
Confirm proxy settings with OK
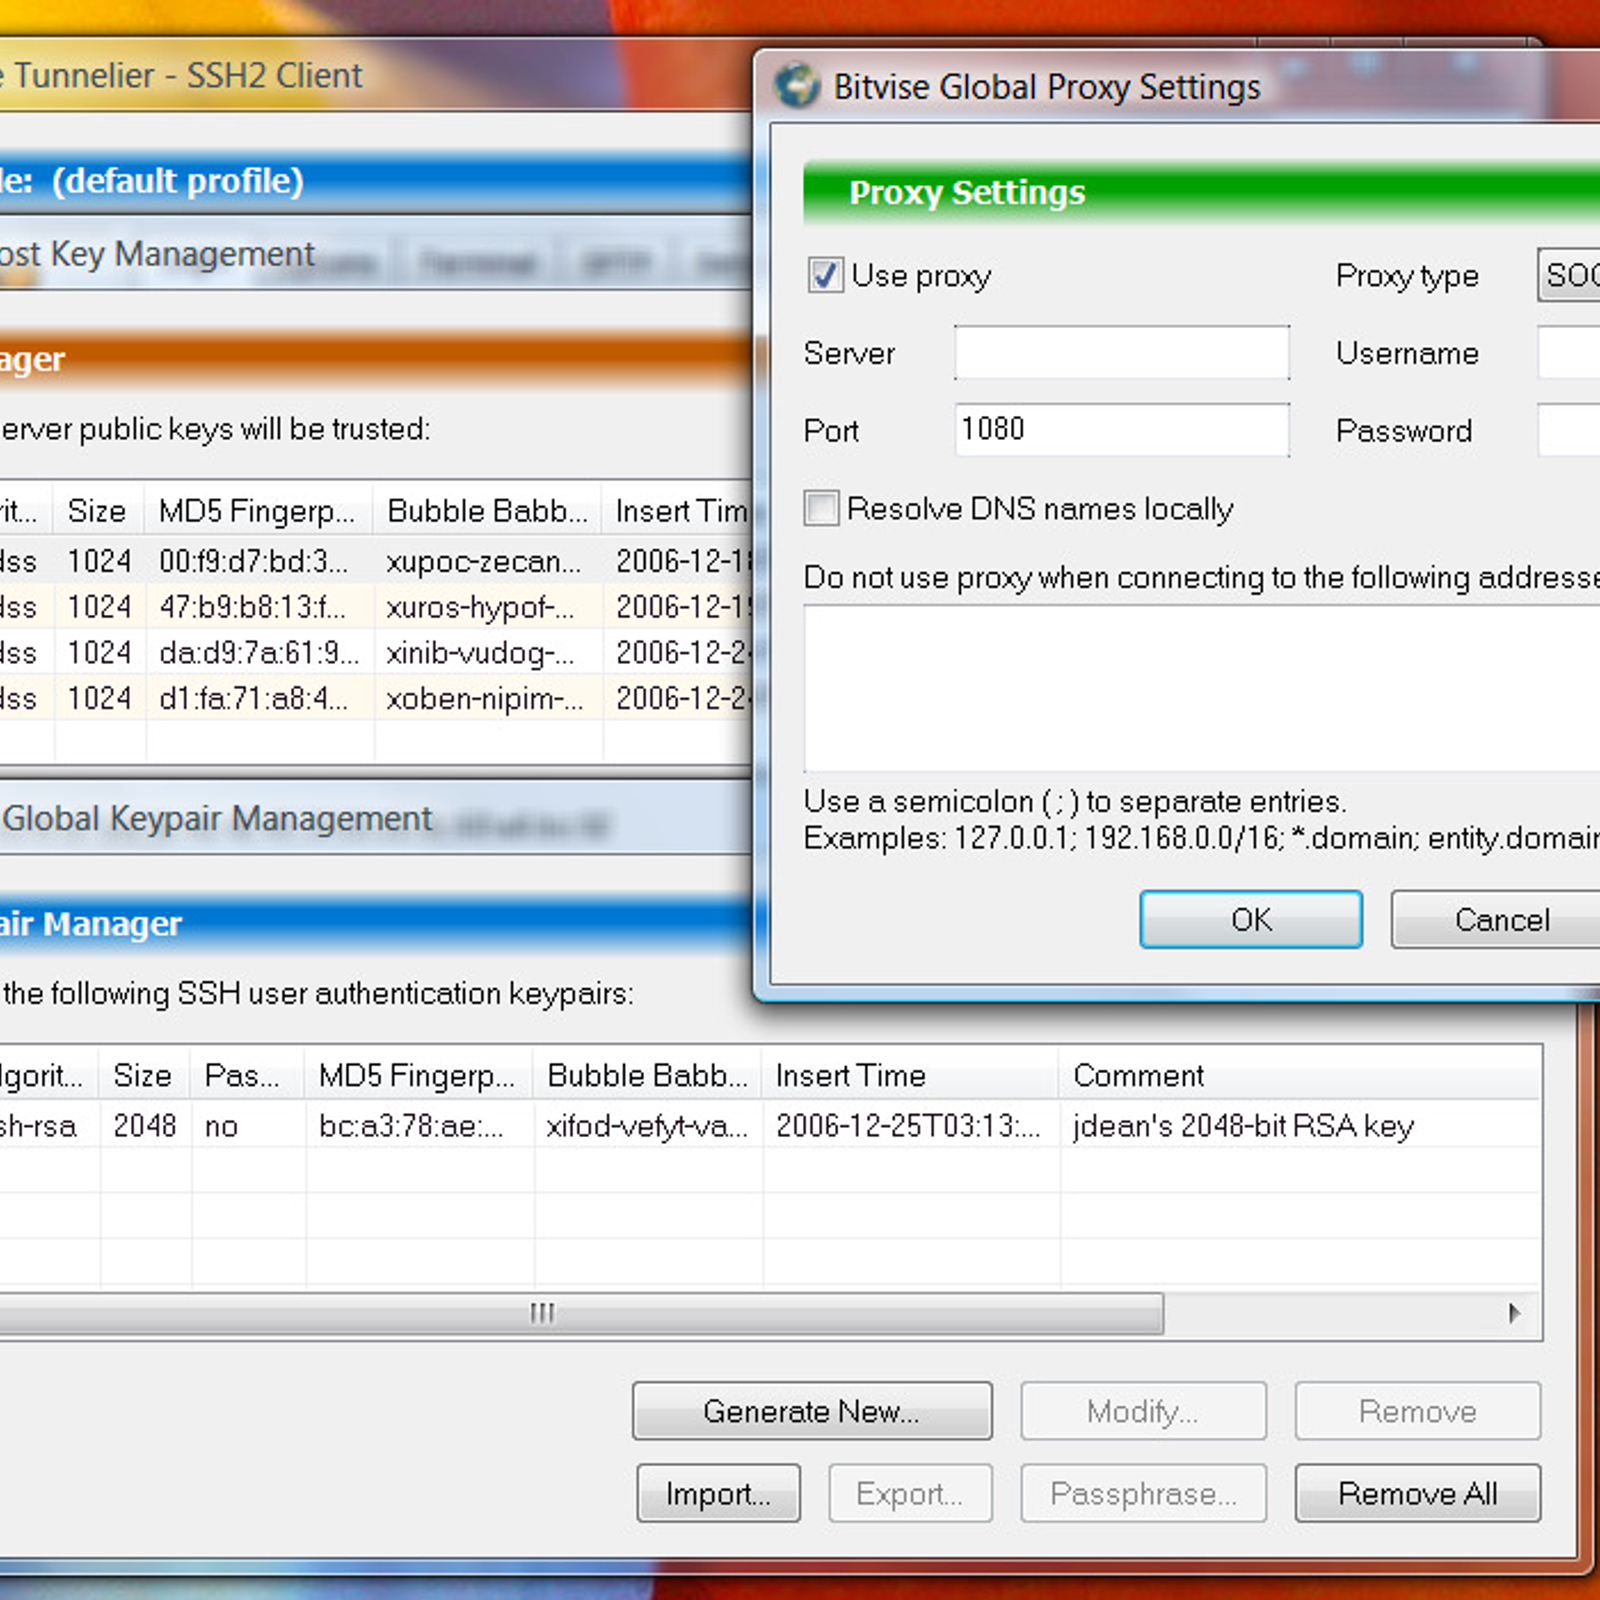click(1251, 919)
